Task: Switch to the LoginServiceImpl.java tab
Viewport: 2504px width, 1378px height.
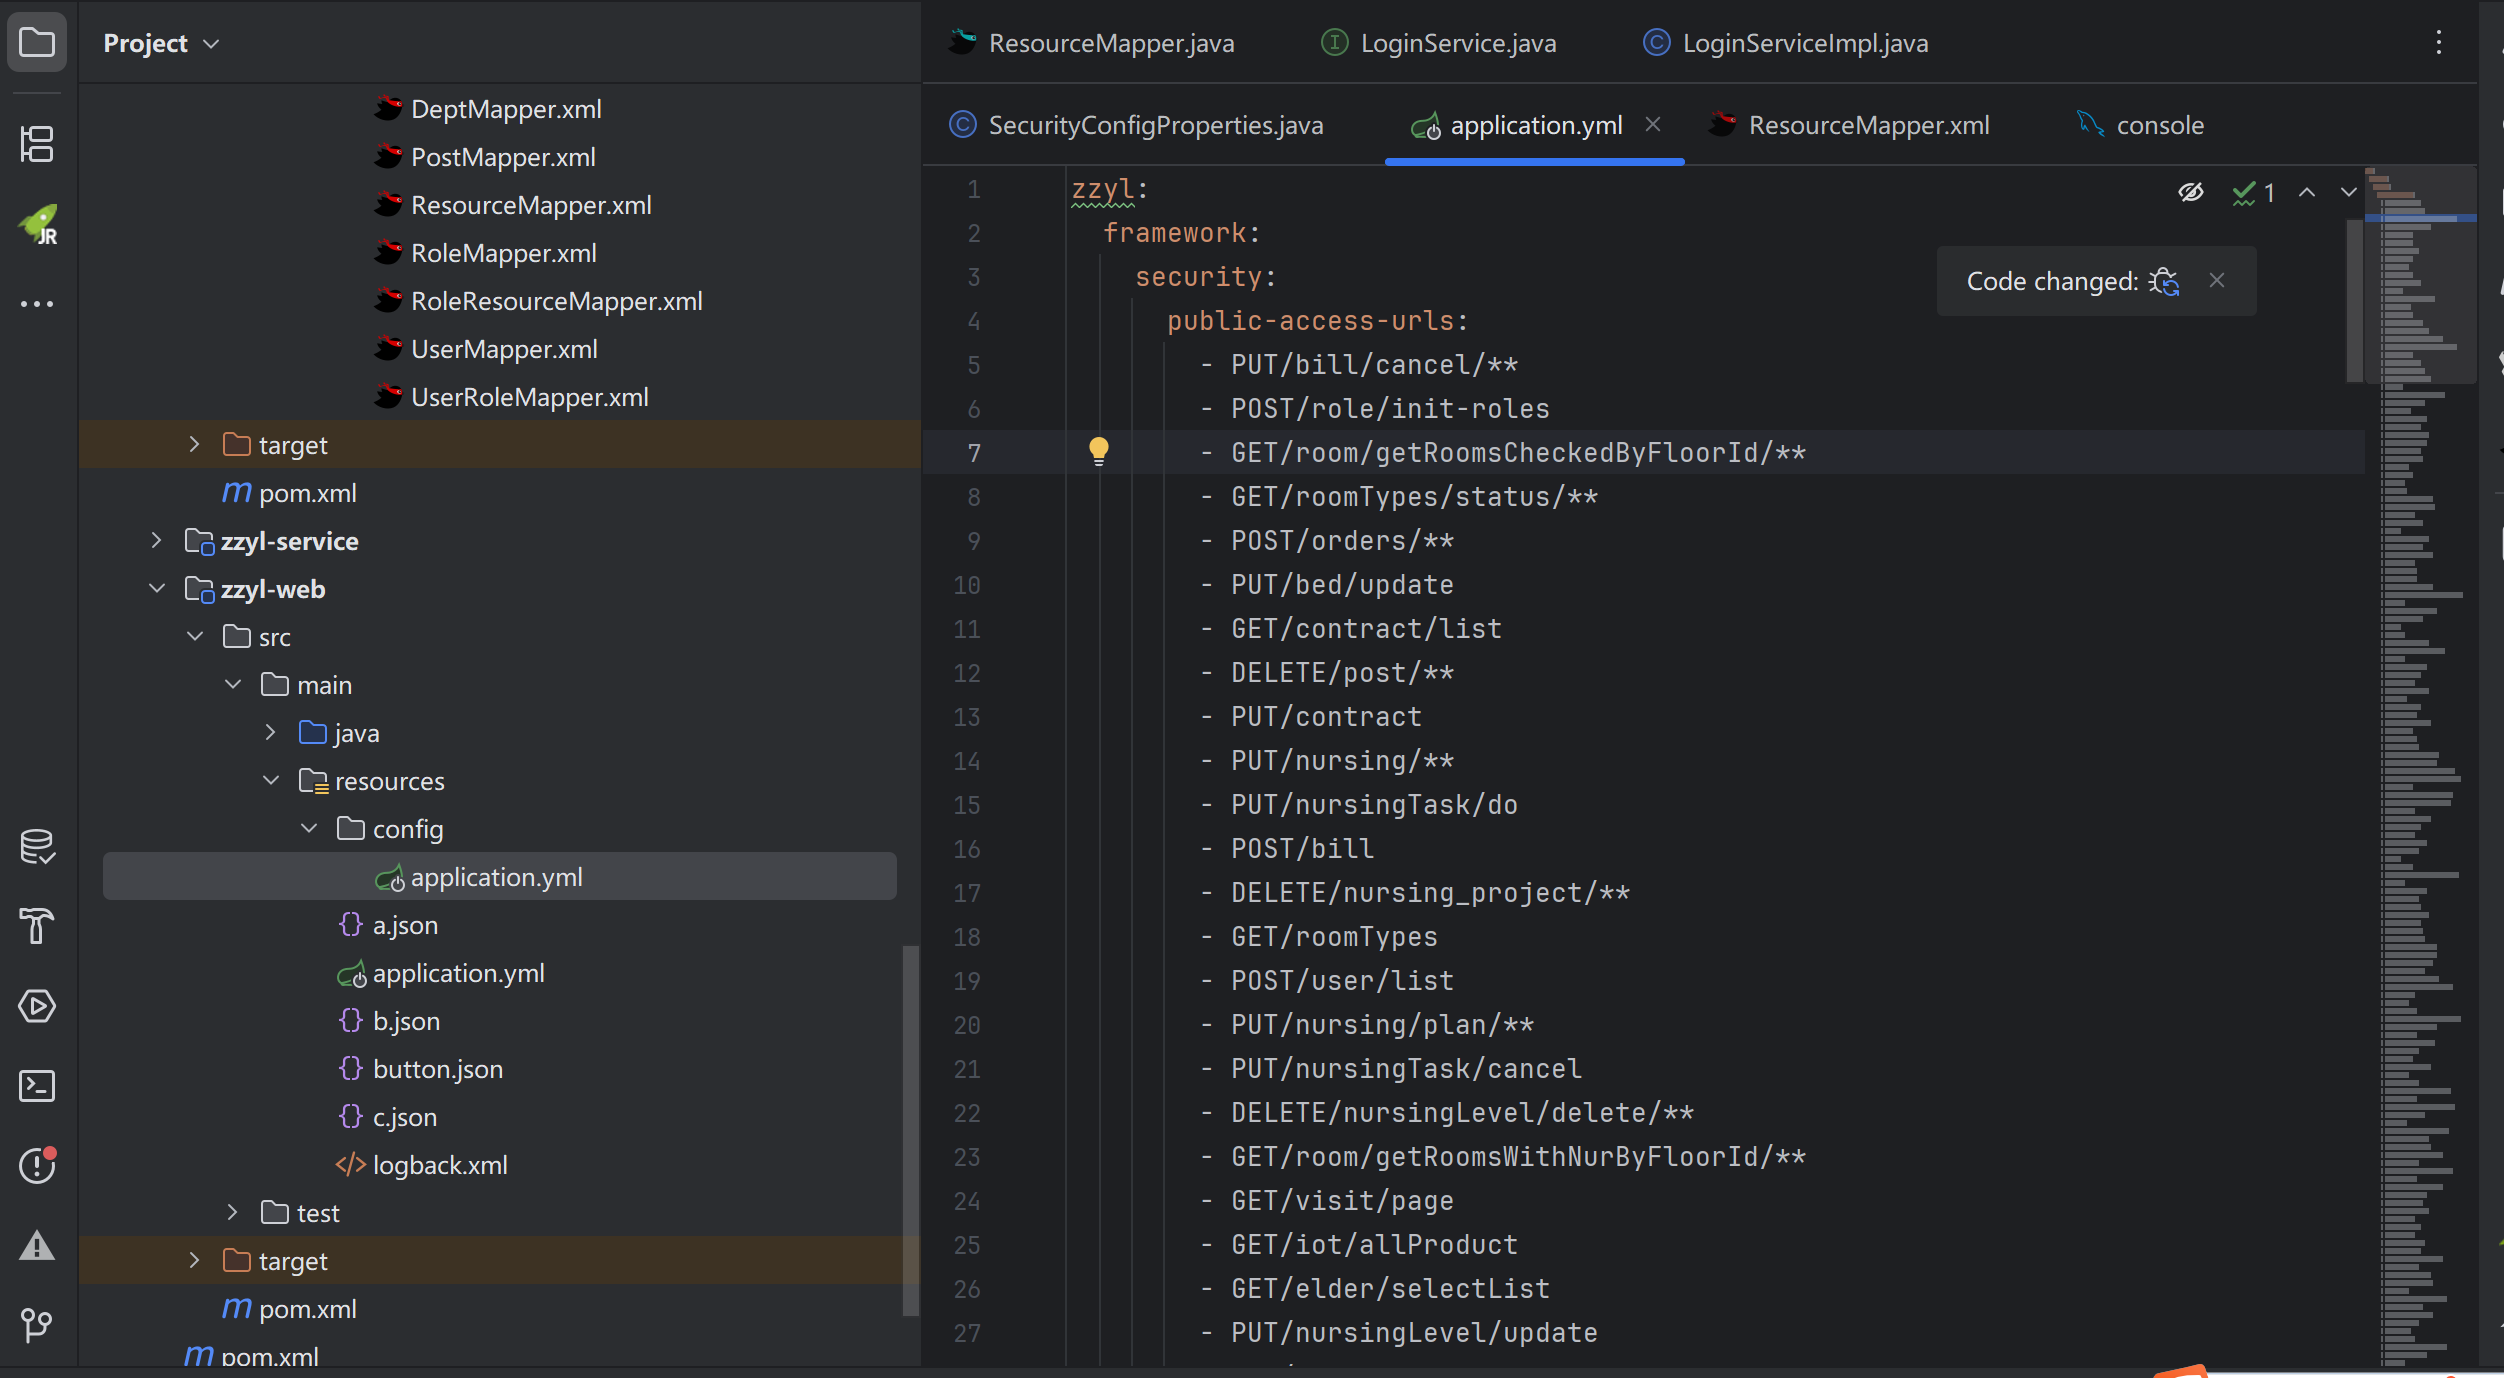Action: click(x=1804, y=43)
